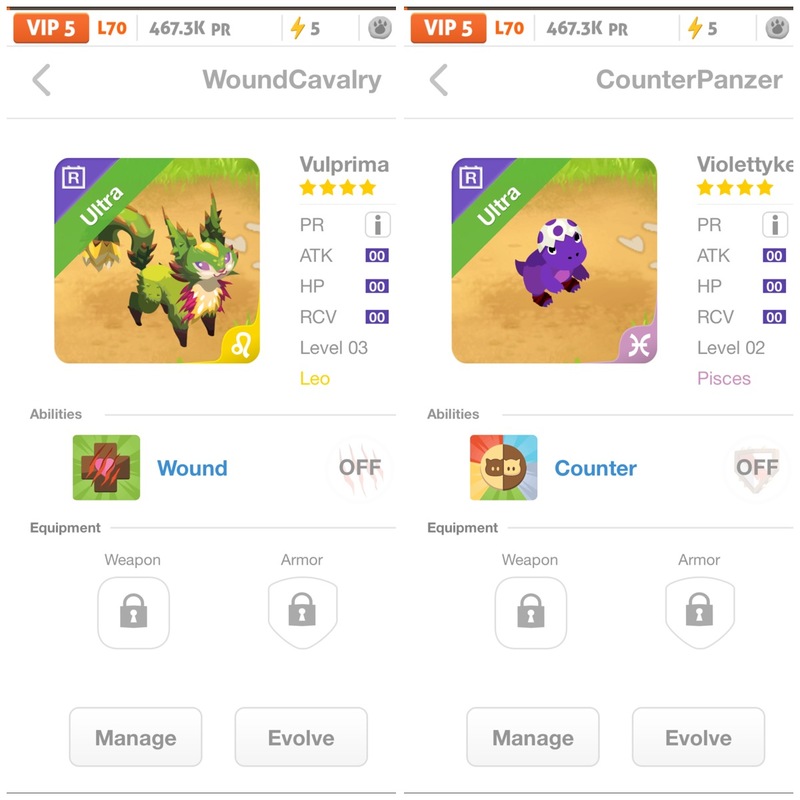Tap the locked Weapon slot on WoundCavalry
This screenshot has width=800, height=800.
coord(134,613)
